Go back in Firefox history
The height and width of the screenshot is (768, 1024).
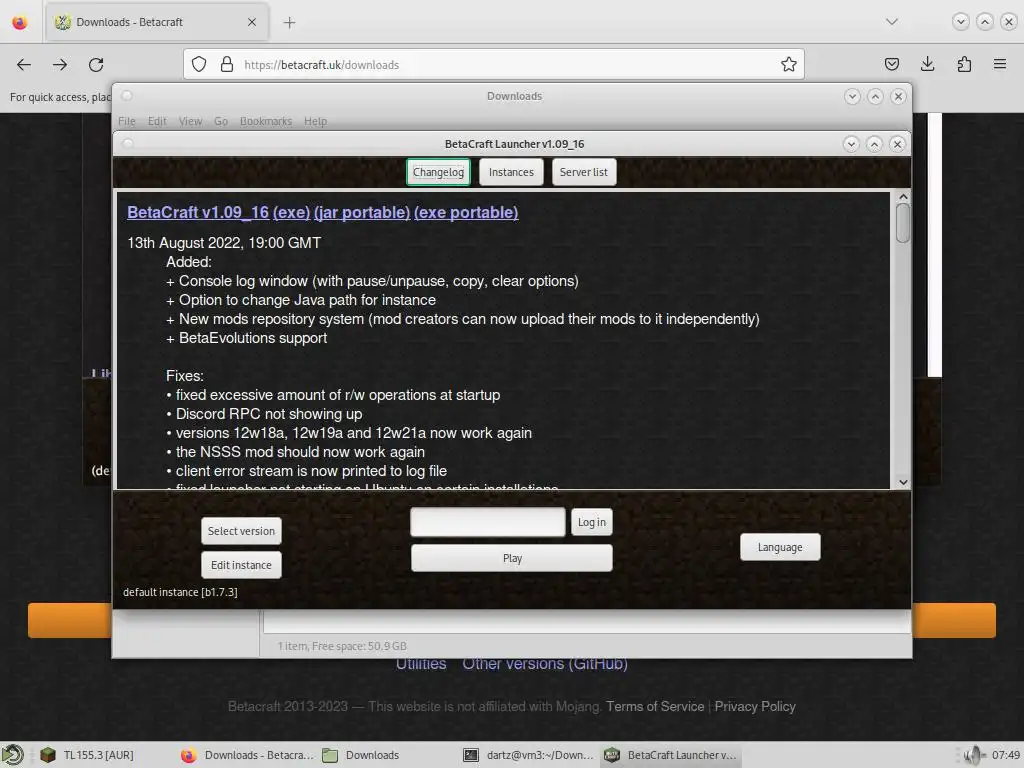[x=24, y=65]
